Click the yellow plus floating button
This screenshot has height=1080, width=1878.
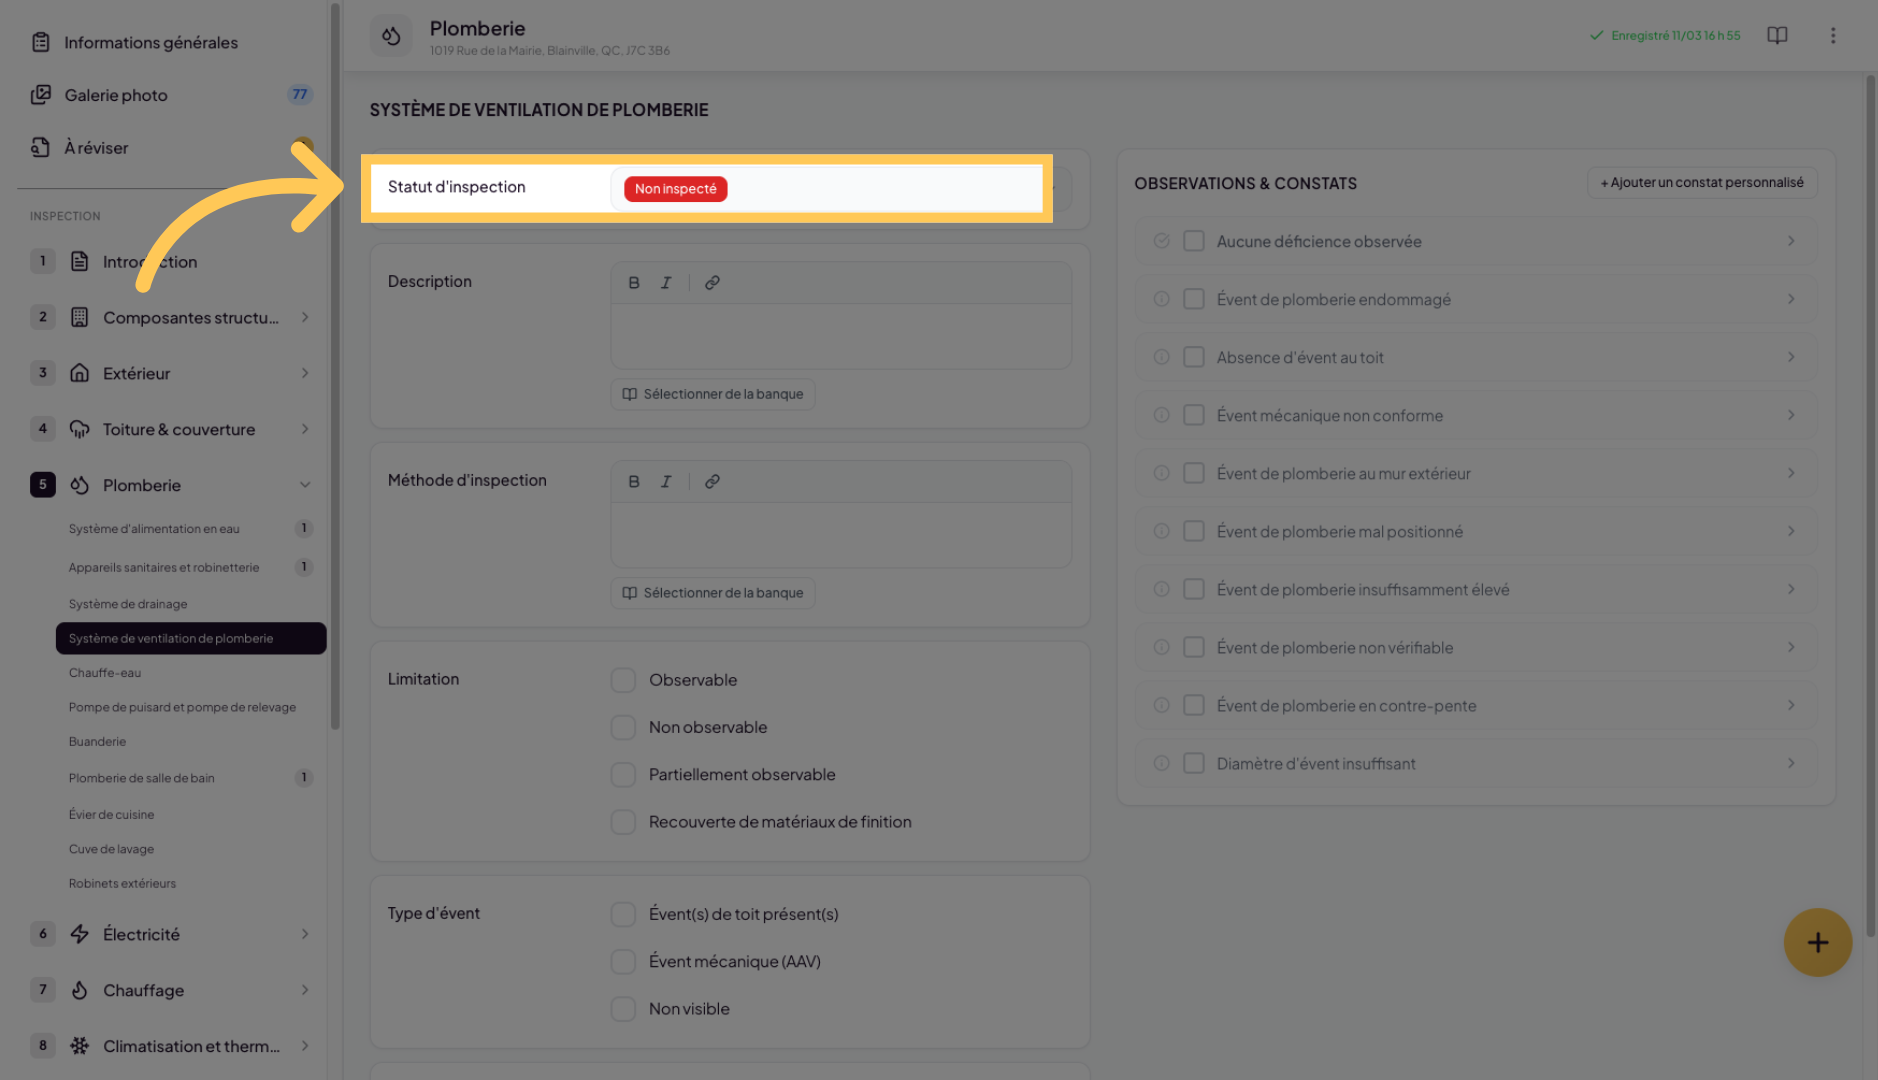click(x=1817, y=942)
